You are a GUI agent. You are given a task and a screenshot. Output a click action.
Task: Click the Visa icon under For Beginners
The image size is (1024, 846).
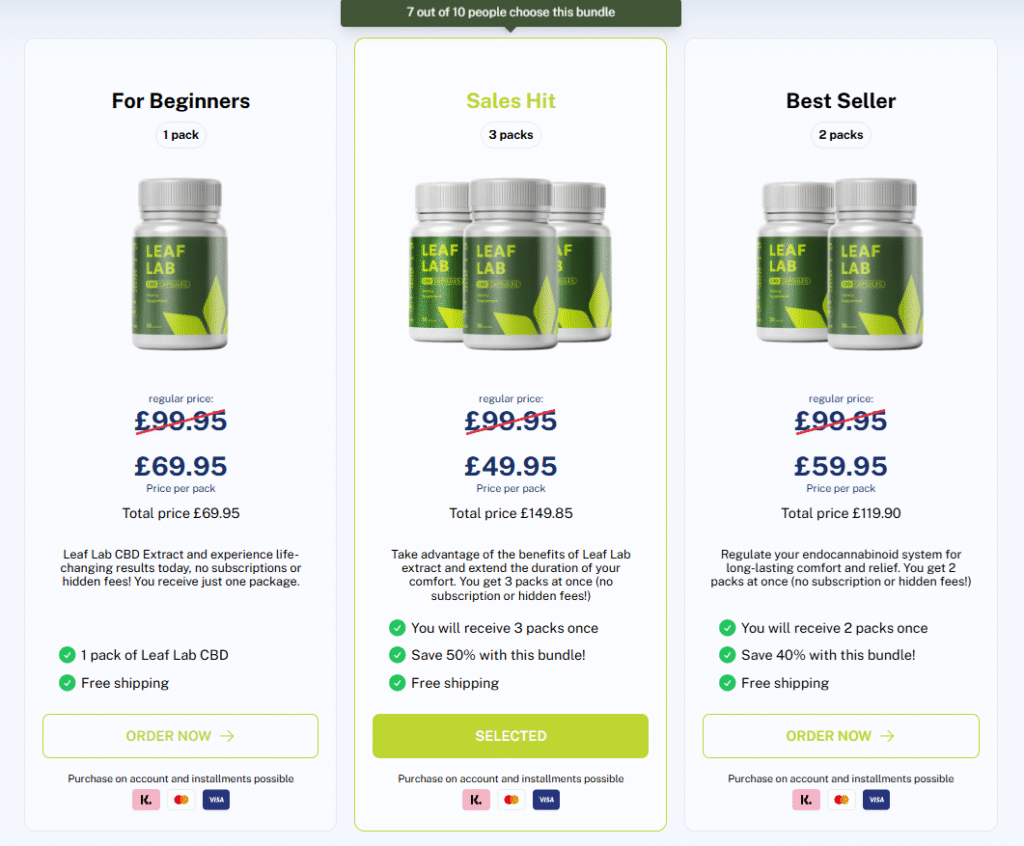[216, 800]
